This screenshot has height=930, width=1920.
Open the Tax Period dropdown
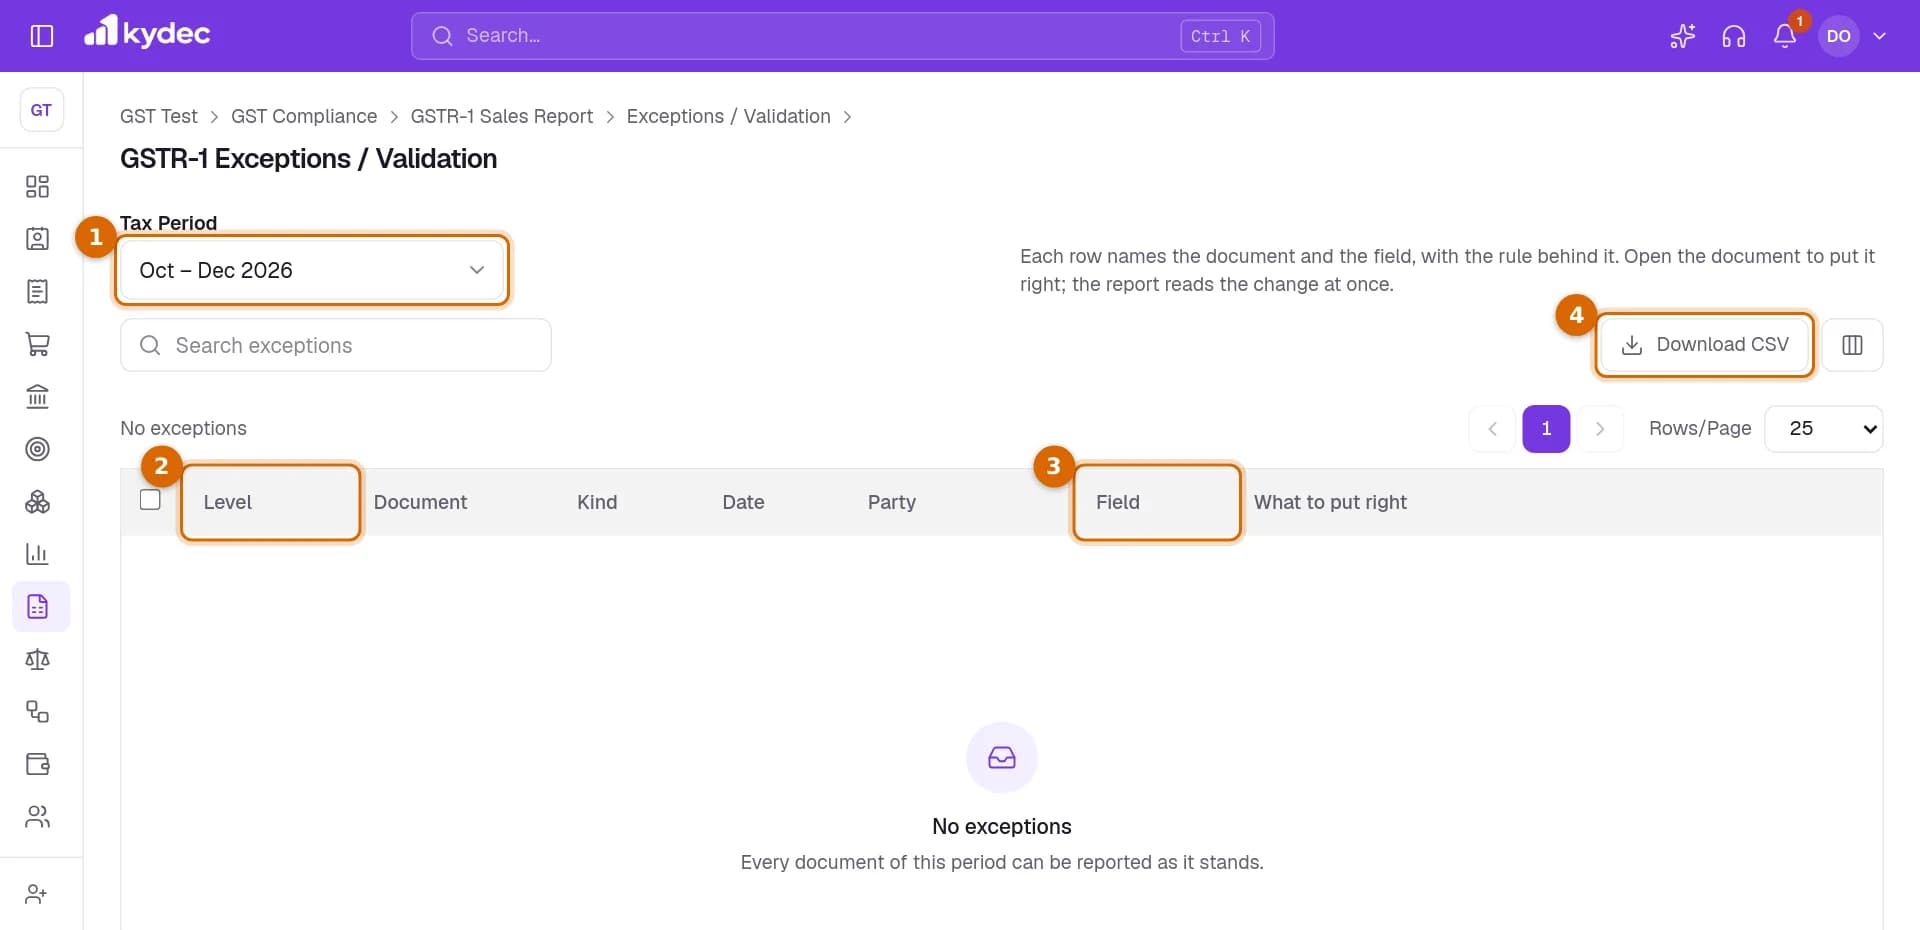(312, 270)
